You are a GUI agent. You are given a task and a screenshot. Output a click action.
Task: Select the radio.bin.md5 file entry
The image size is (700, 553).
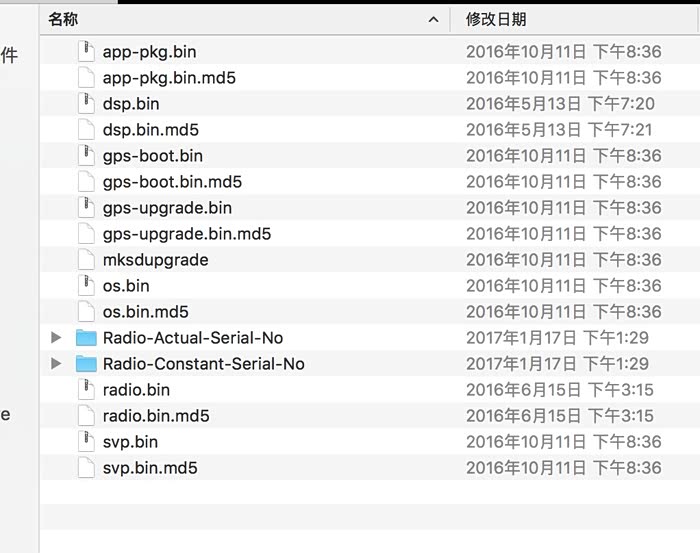tap(156, 416)
